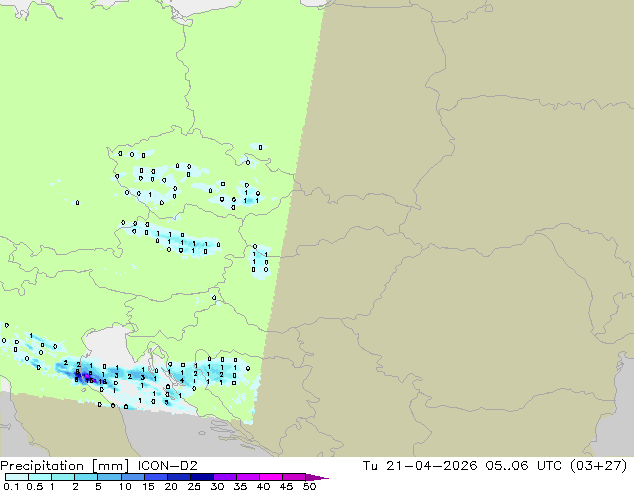
Task: Click the magenta peak precipitation cell on map
Action: (86, 376)
